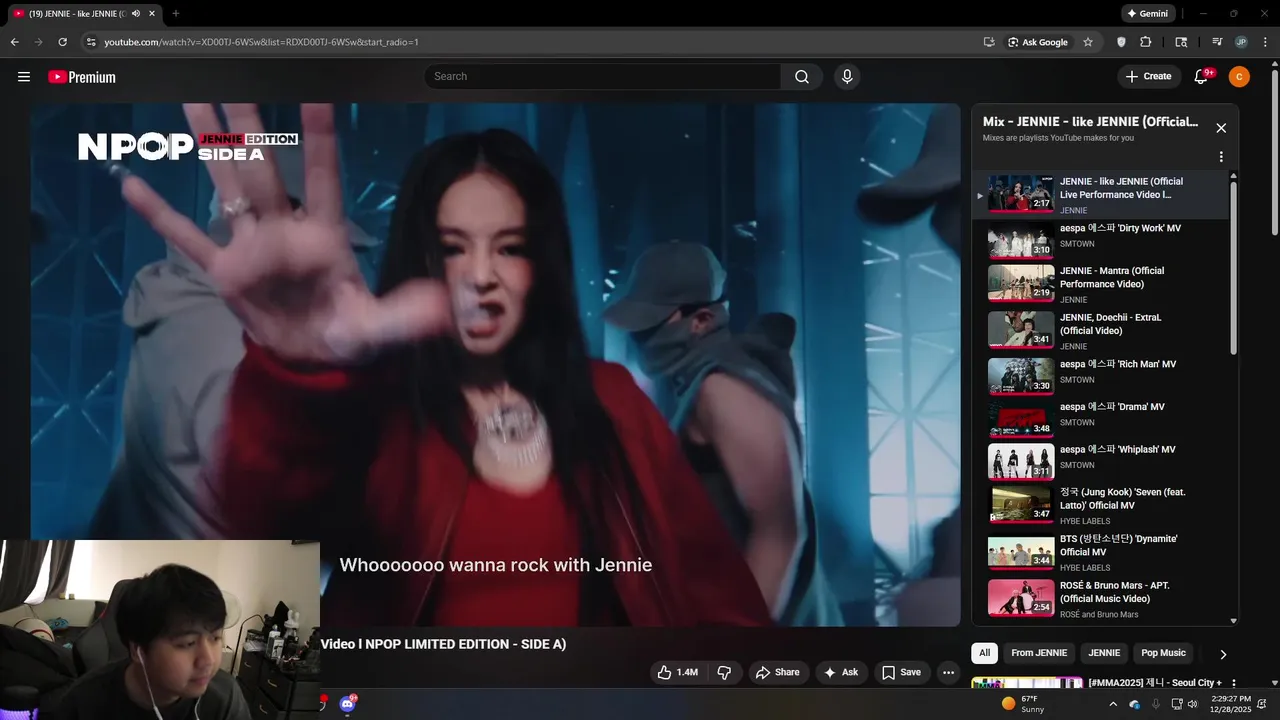Select the Pop Music chip
This screenshot has width=1280, height=720.
(1163, 653)
